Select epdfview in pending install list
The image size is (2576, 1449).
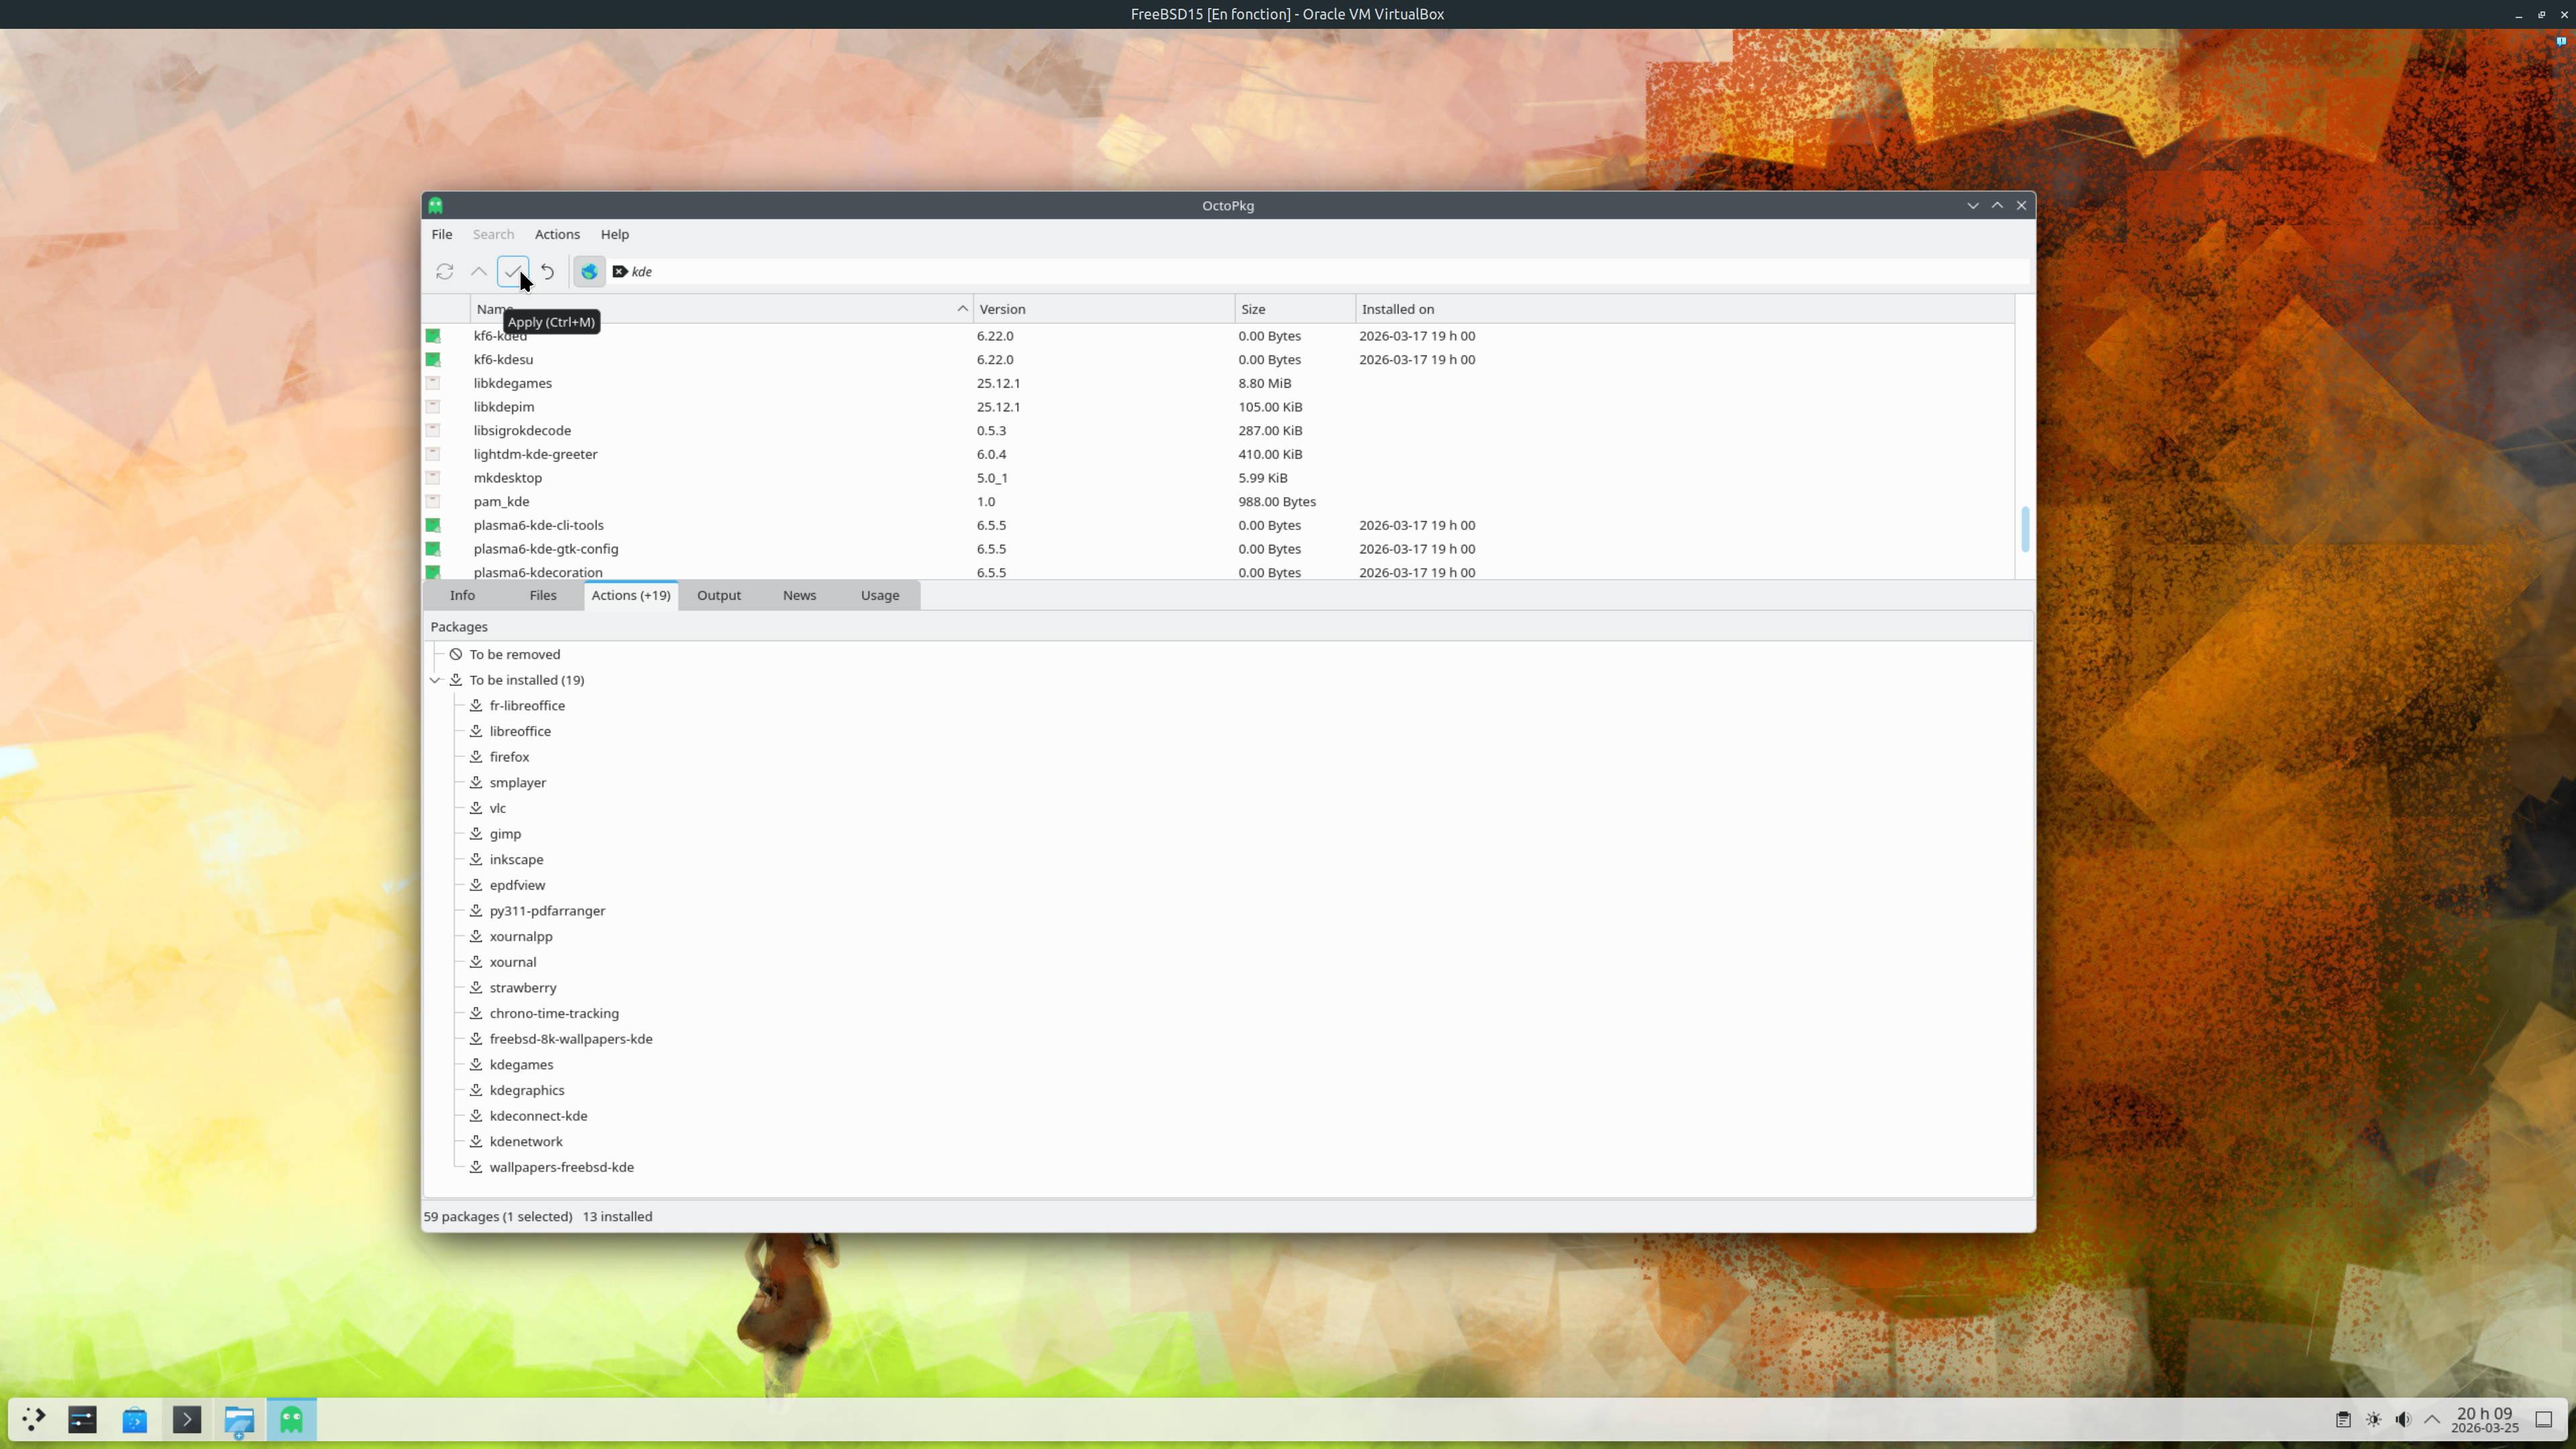point(517,885)
